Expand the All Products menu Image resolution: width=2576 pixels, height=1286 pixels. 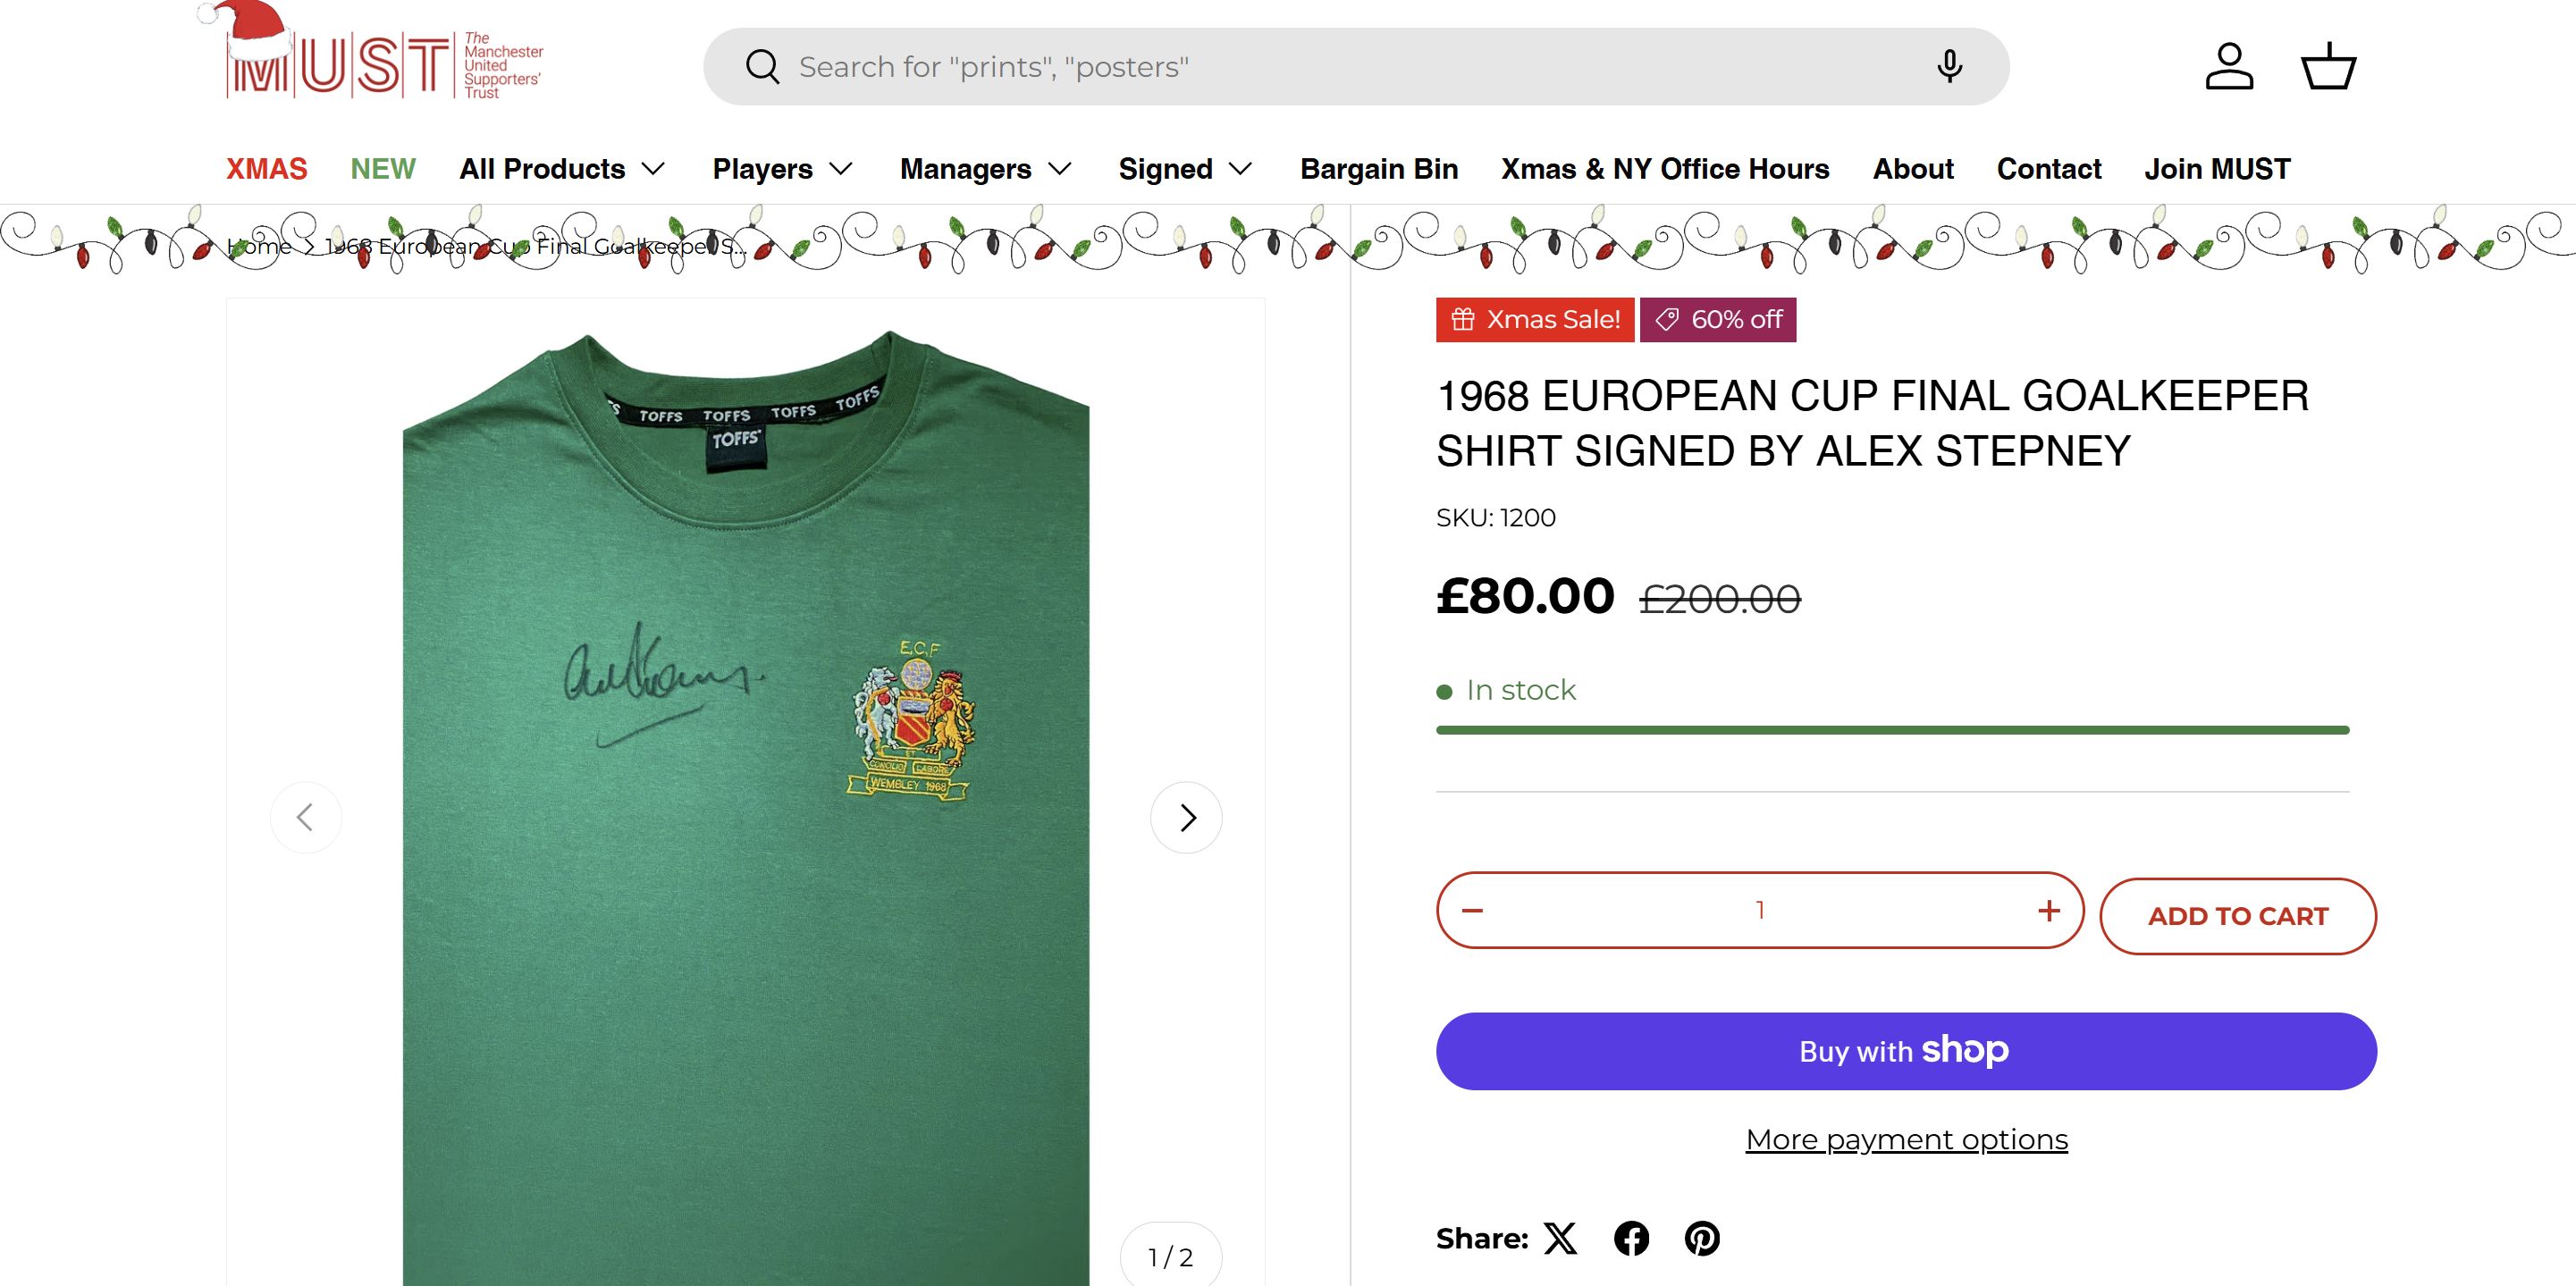562,169
